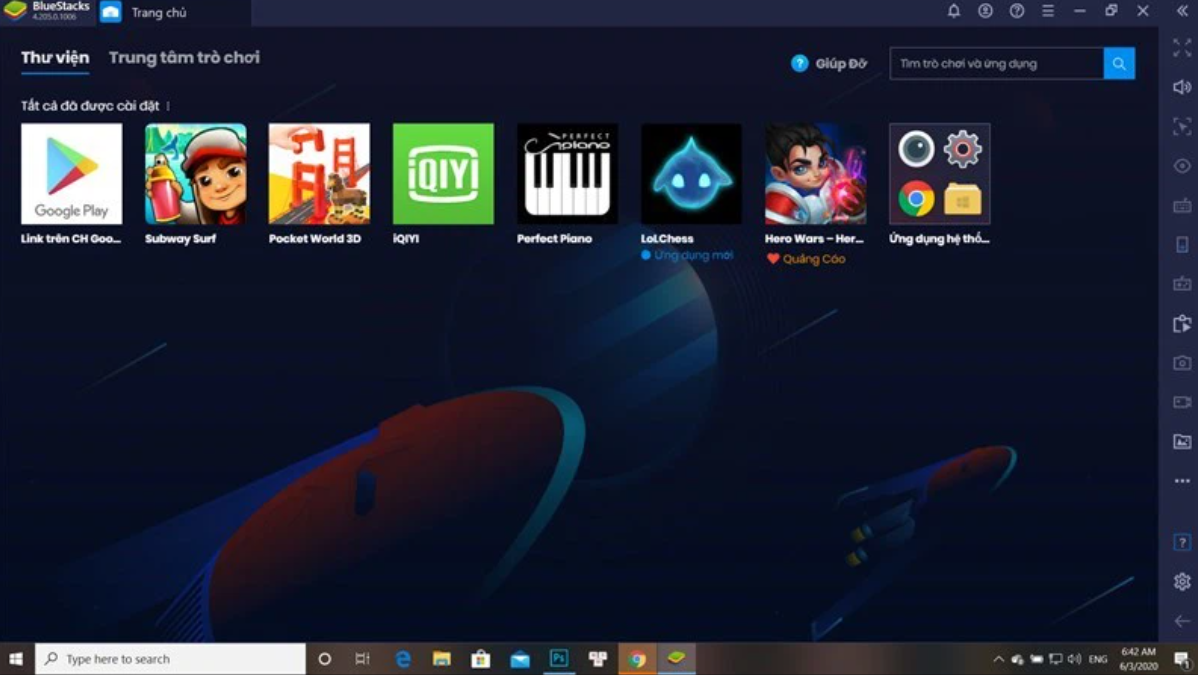Take a screenshot with the camera icon
The image size is (1198, 675).
[1182, 363]
